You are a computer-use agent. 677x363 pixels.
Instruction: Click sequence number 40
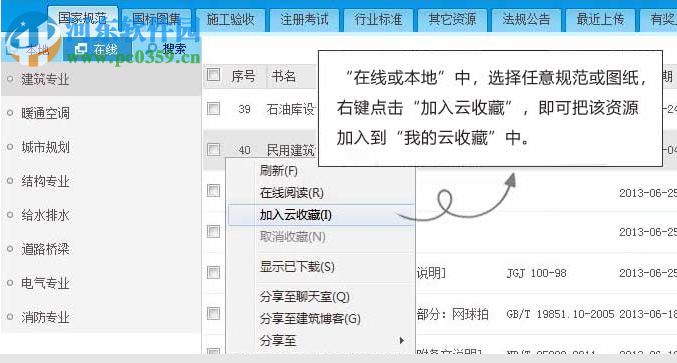coord(244,150)
